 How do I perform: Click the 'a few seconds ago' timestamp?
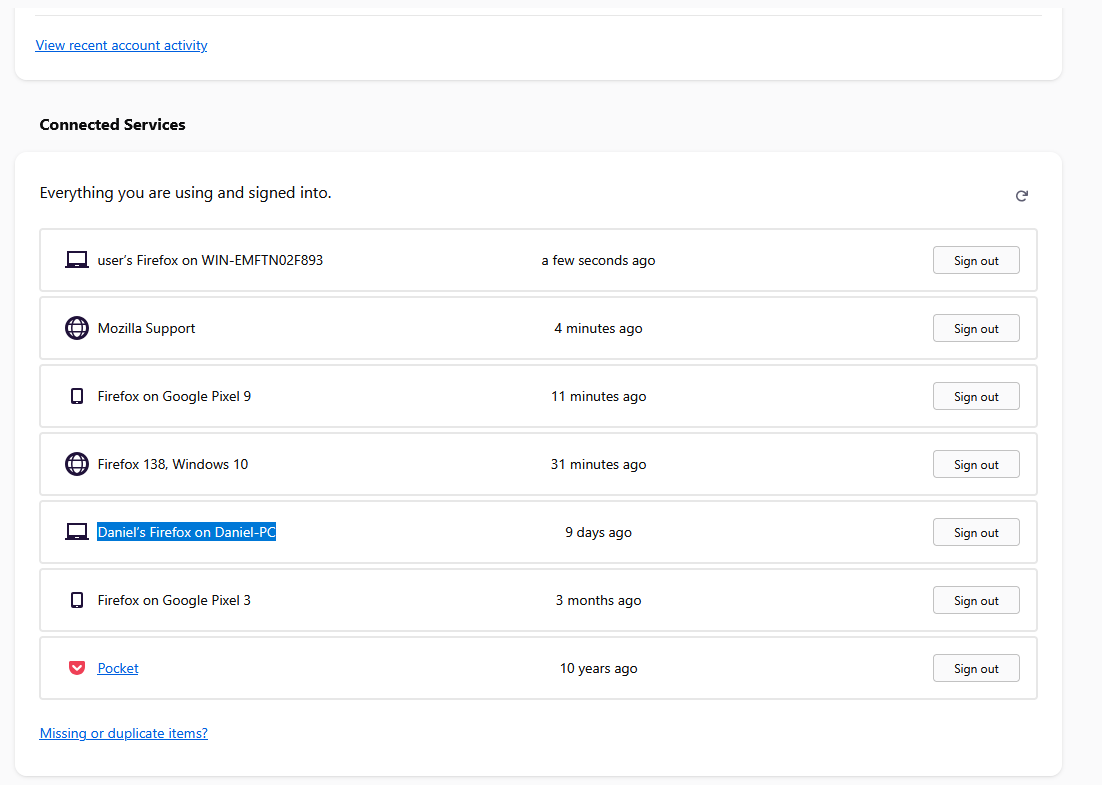tap(598, 261)
